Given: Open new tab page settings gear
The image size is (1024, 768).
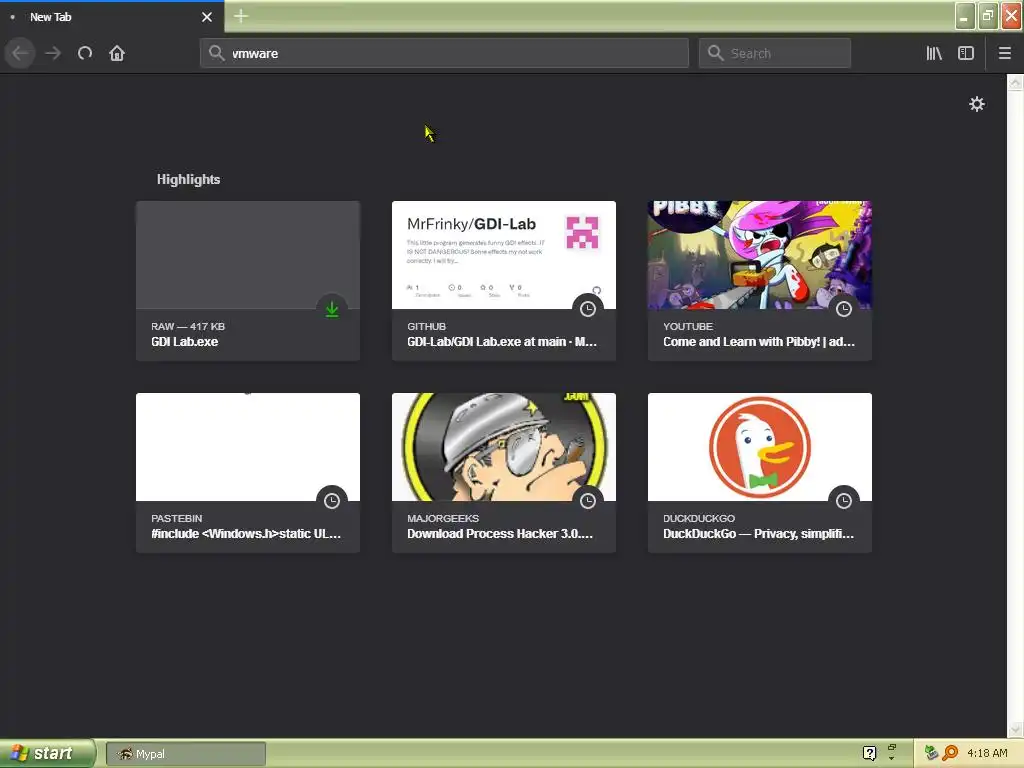Looking at the screenshot, I should coord(976,104).
